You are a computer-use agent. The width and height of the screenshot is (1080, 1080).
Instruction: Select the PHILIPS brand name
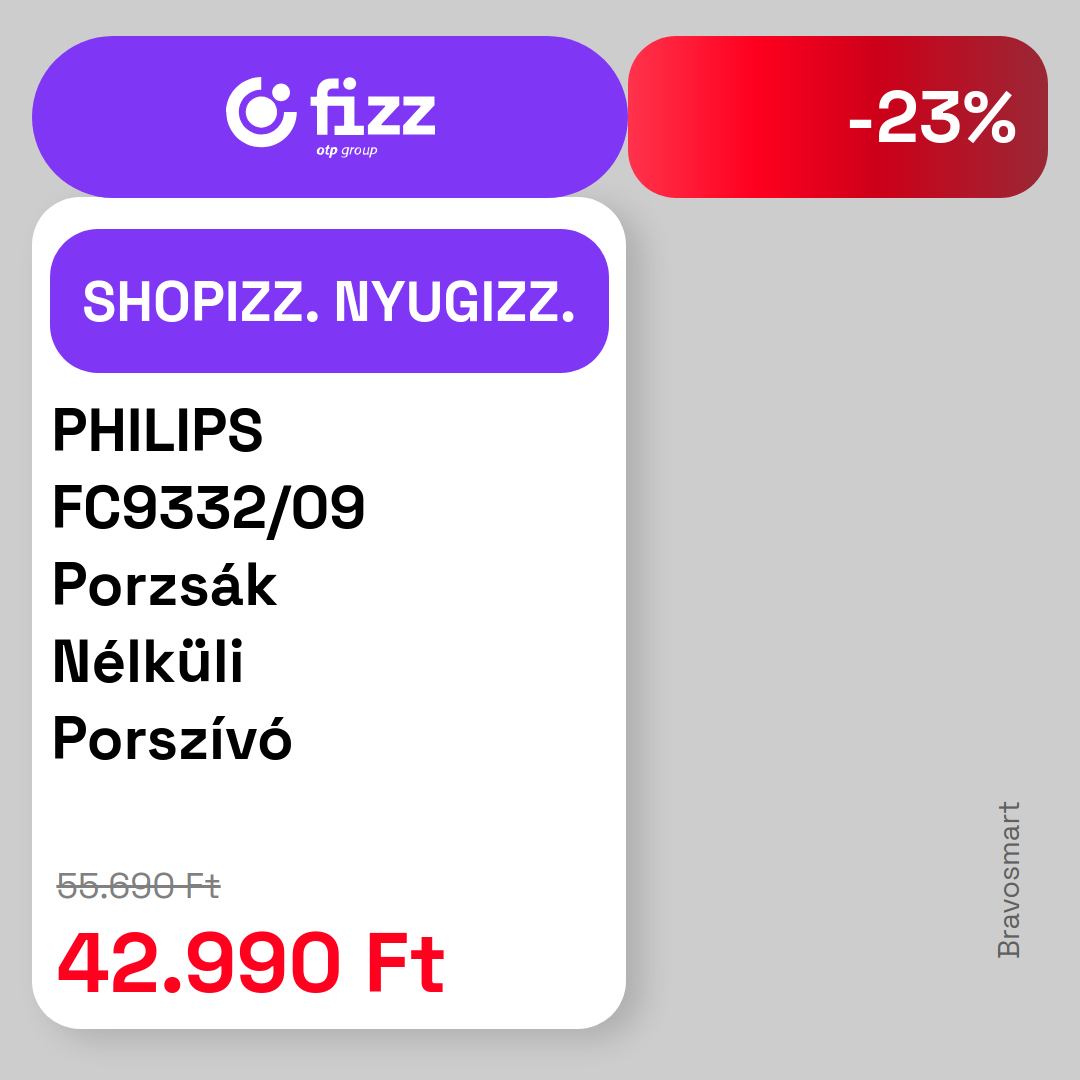coord(158,430)
